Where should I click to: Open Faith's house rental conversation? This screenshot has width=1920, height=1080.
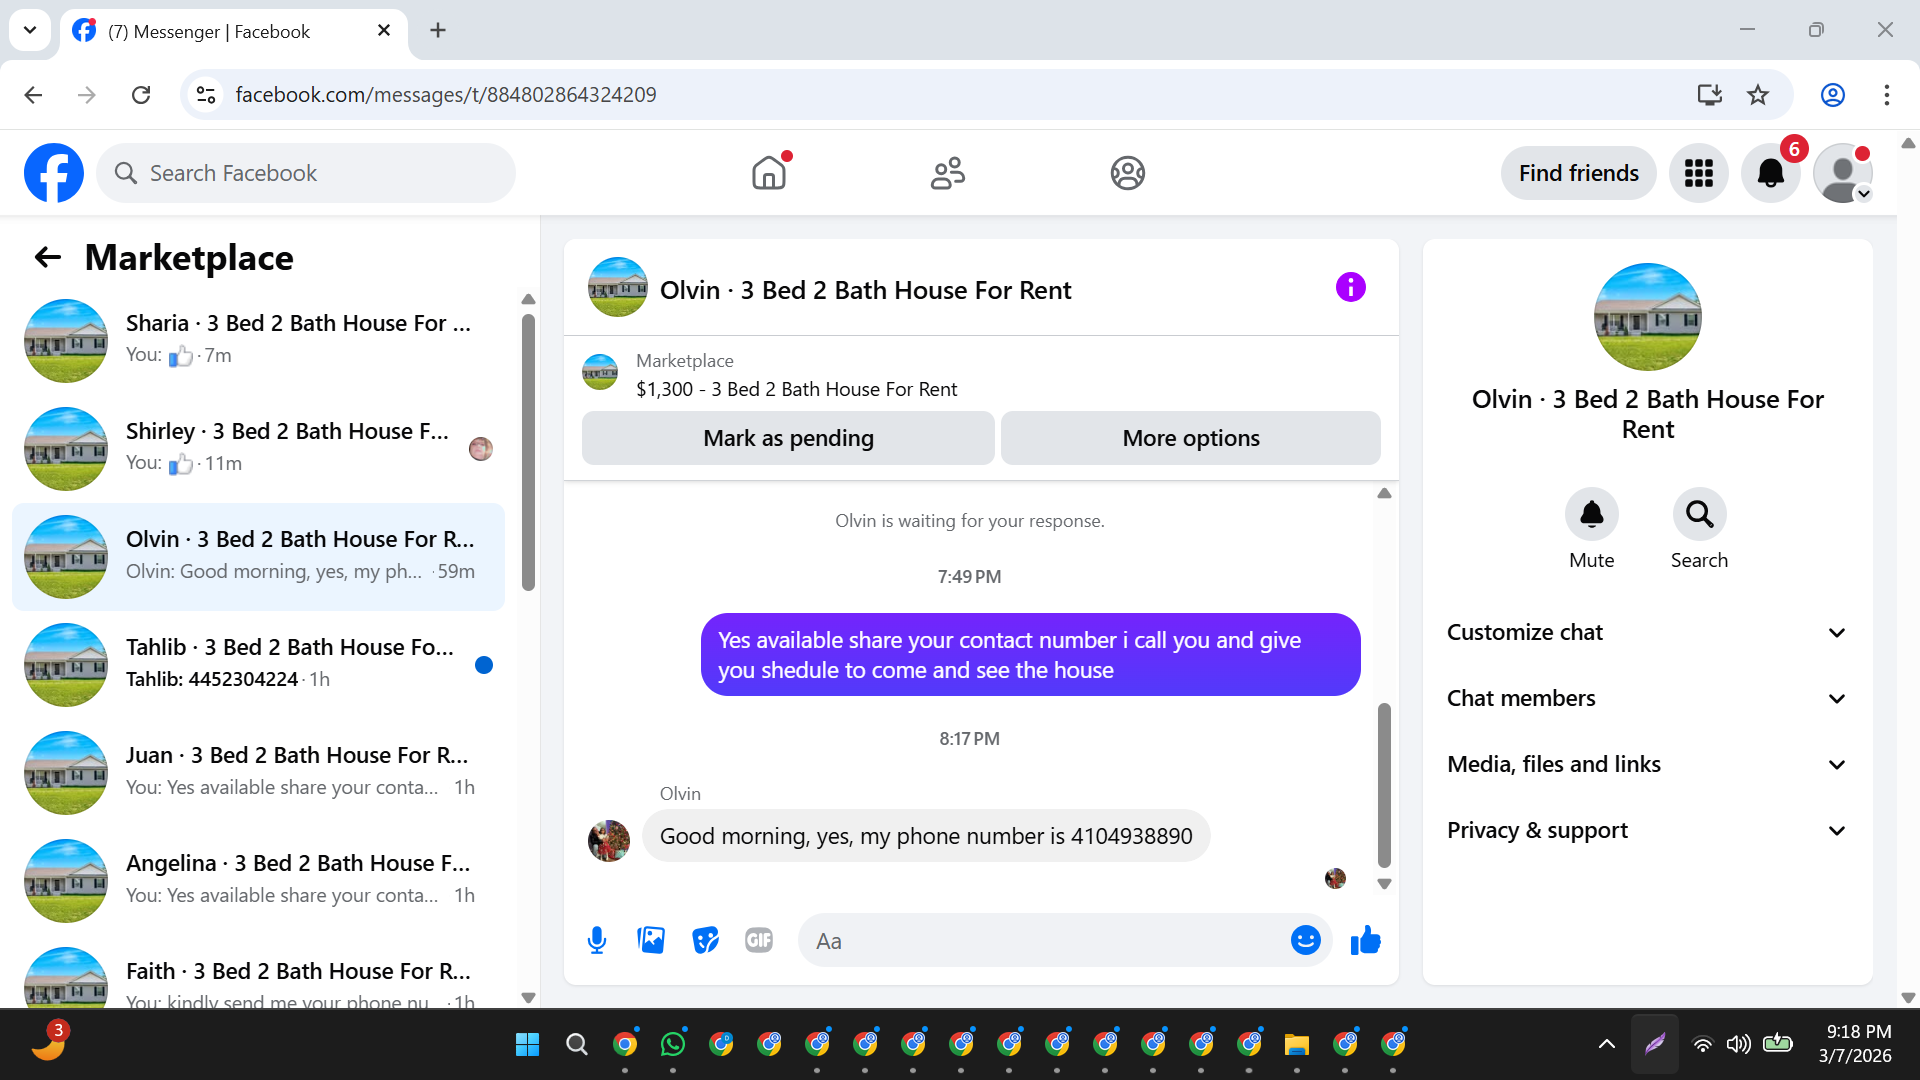coord(259,974)
